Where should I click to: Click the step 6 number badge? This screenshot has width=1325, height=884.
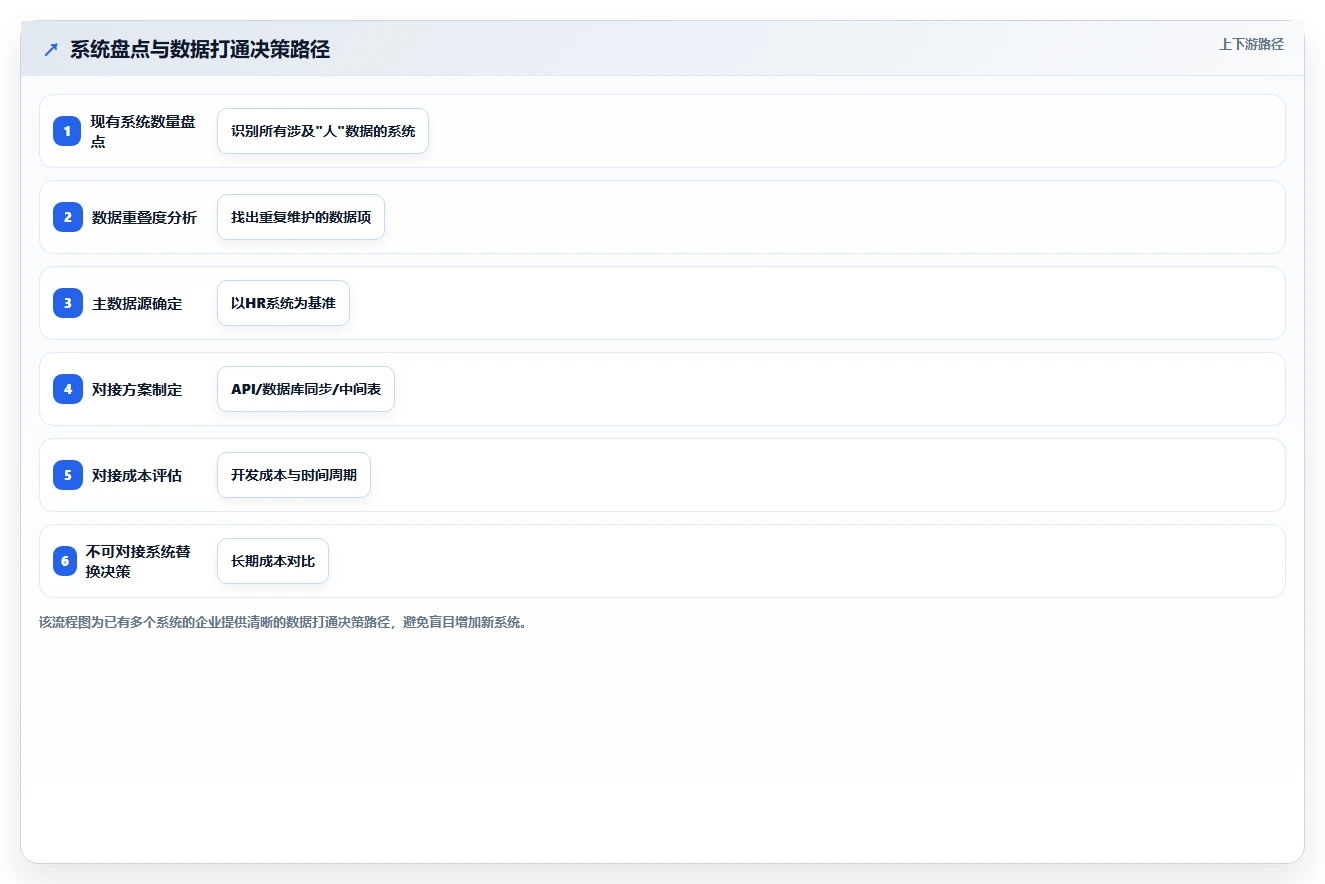[65, 561]
